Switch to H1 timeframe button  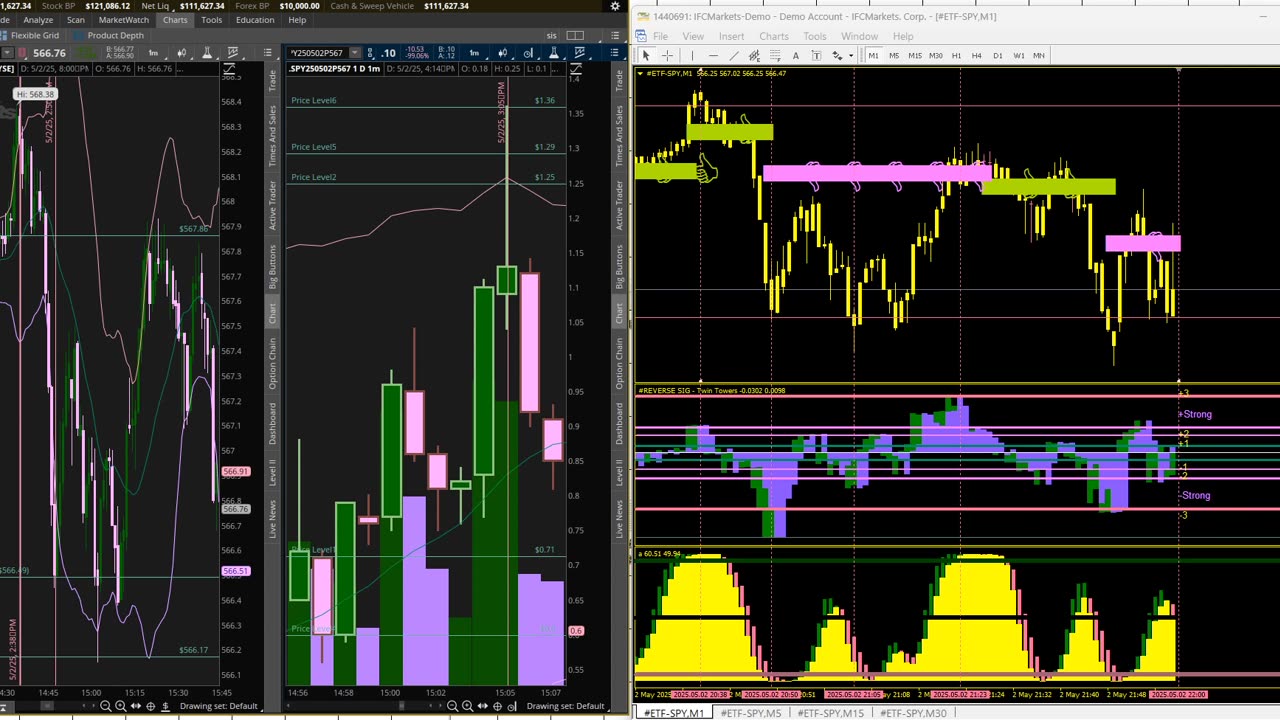(956, 55)
